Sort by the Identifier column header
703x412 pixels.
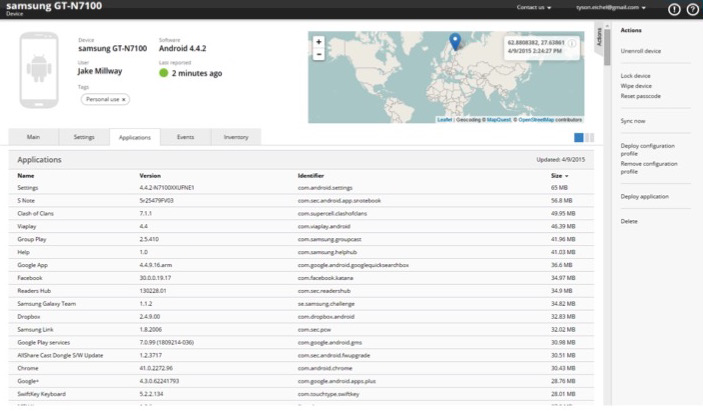[310, 176]
